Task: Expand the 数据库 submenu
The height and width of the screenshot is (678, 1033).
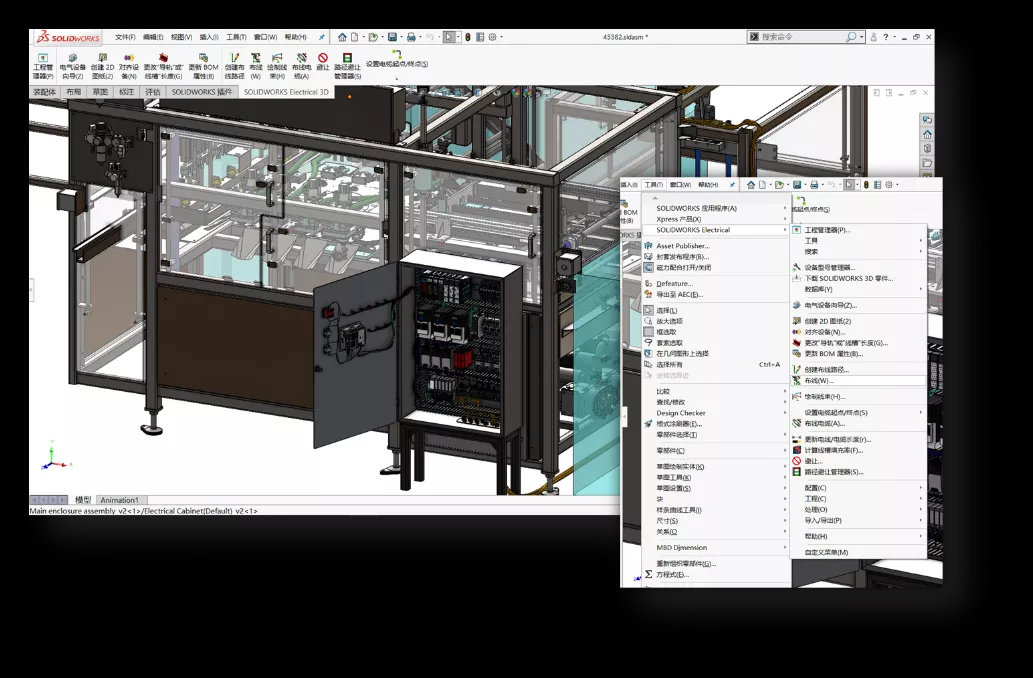Action: (x=818, y=289)
